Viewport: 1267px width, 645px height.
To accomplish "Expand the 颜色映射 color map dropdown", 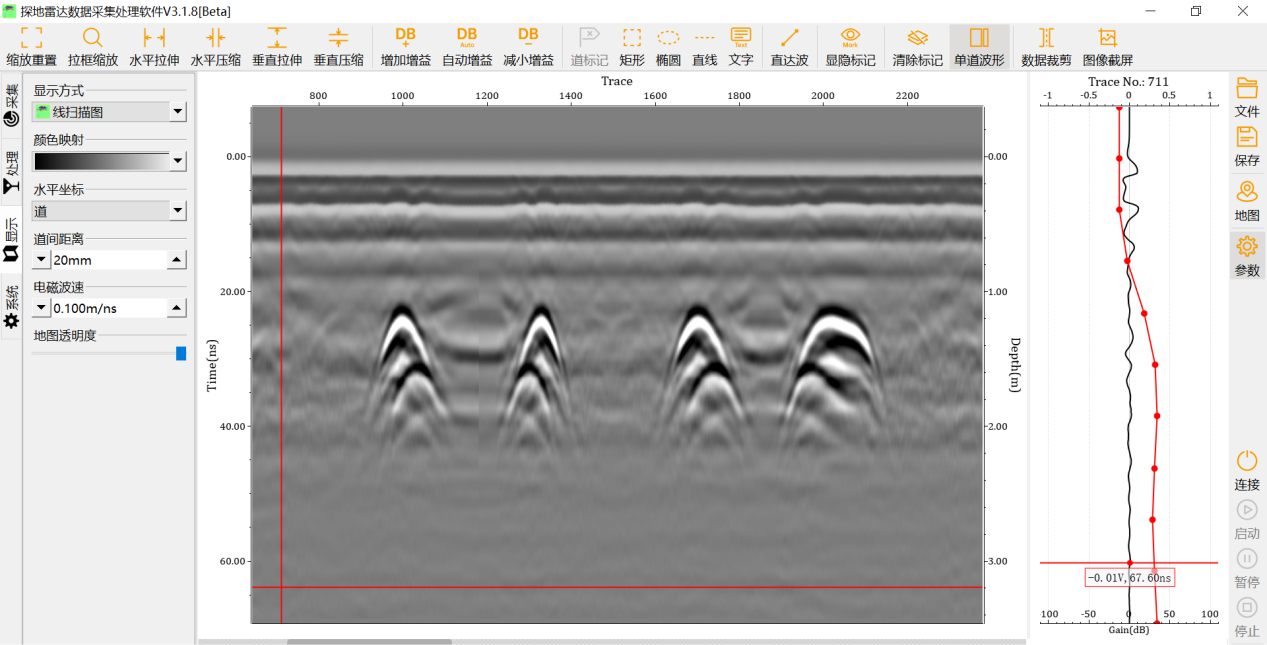I will tap(177, 161).
